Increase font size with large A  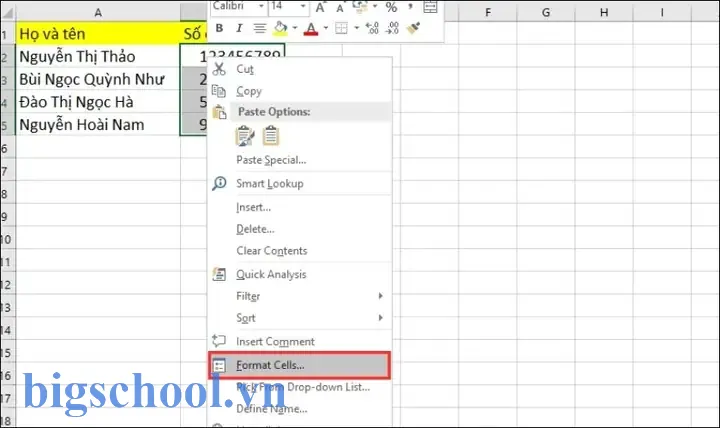pyautogui.click(x=320, y=7)
